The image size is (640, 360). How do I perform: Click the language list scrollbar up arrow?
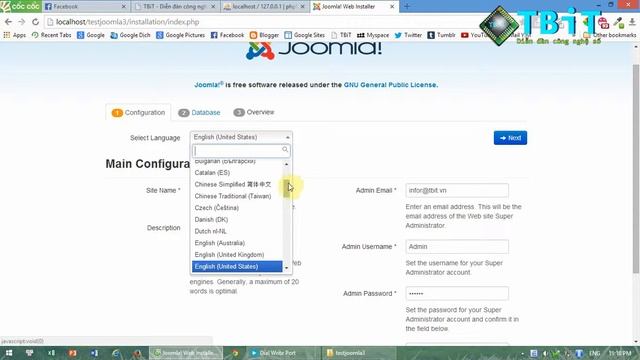(287, 164)
